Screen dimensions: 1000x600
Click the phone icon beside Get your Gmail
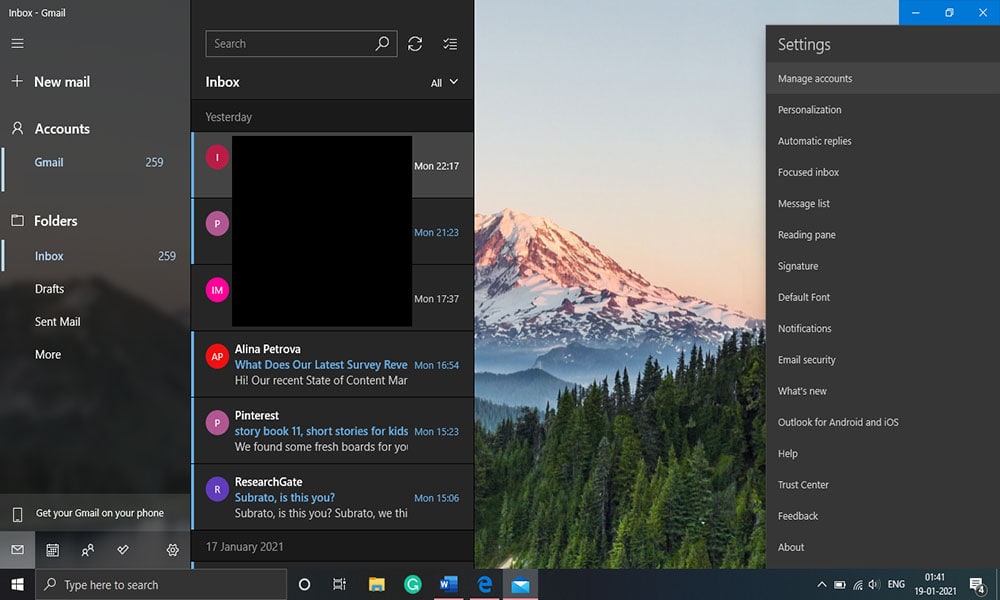pos(18,514)
